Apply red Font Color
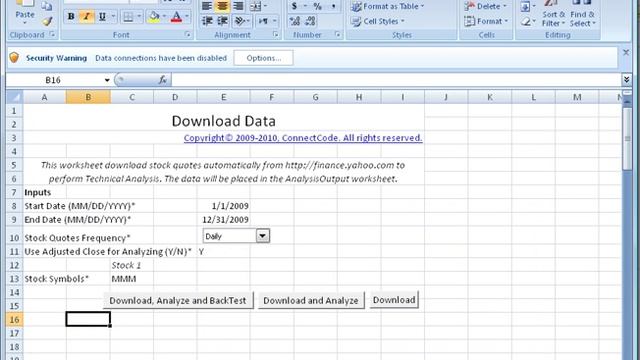 point(176,17)
